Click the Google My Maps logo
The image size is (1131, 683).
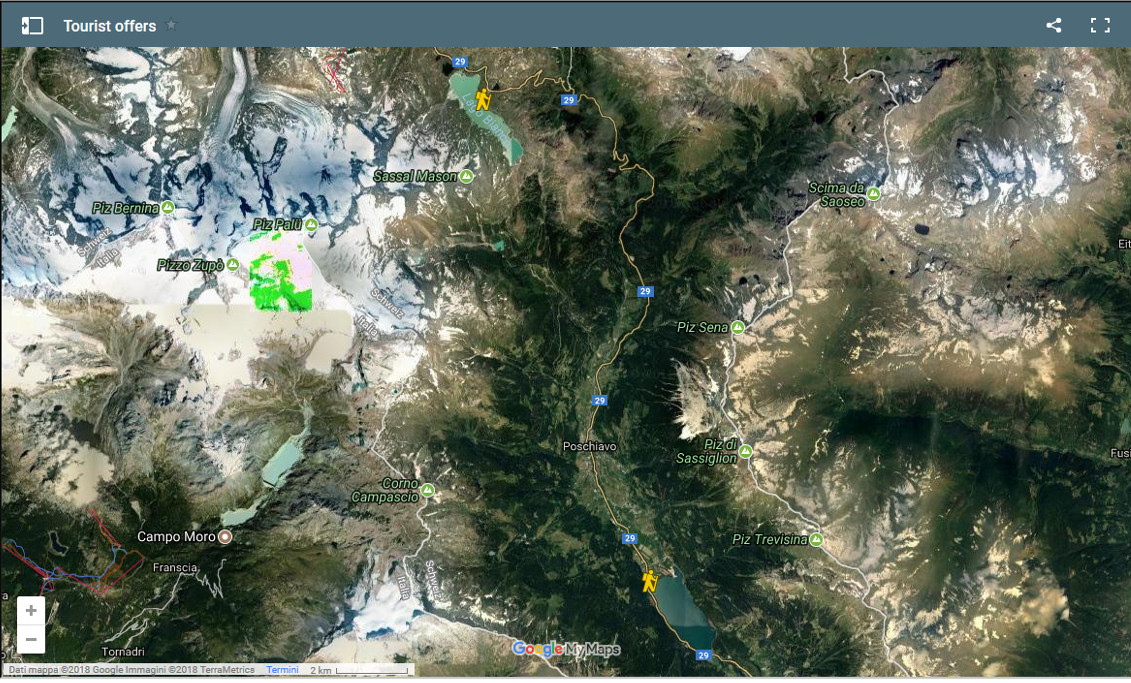click(x=566, y=649)
